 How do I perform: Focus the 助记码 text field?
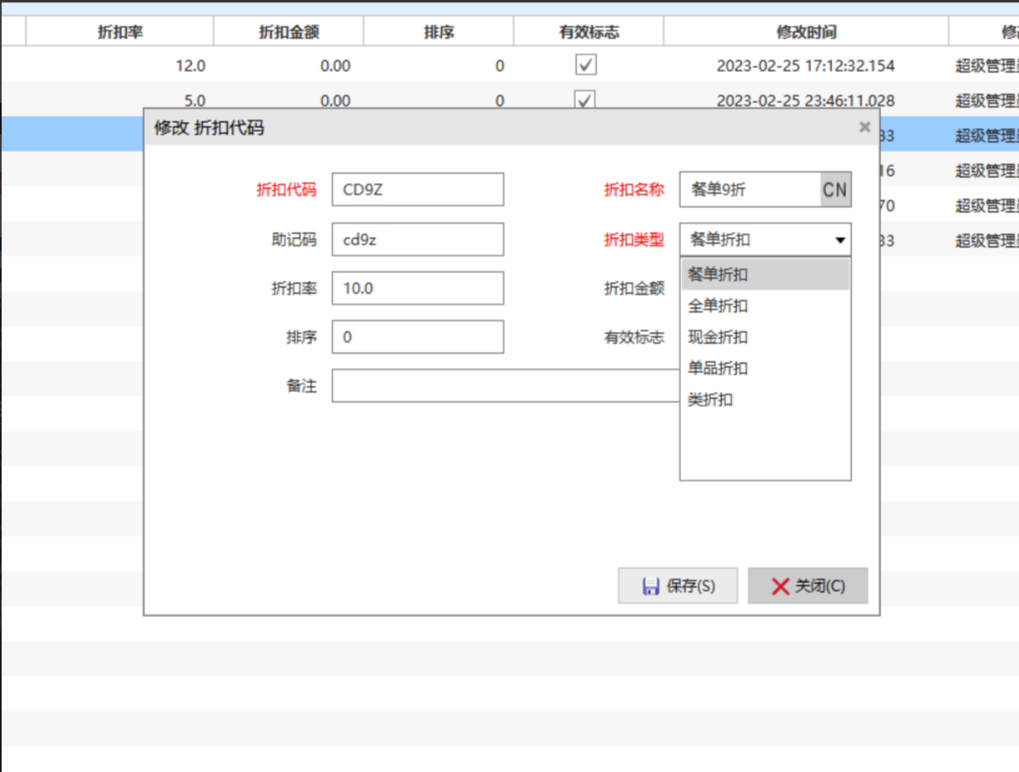point(417,240)
